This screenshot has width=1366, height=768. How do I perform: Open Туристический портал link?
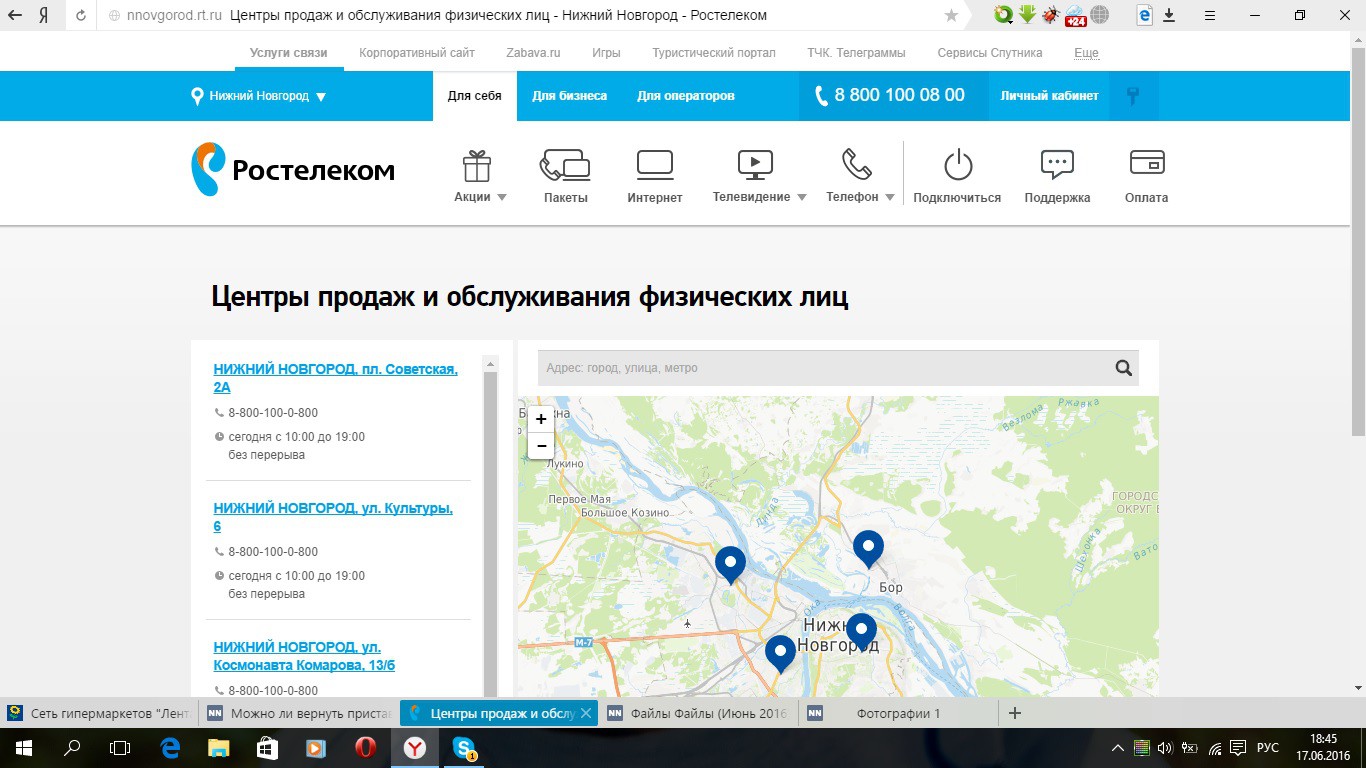(x=714, y=53)
